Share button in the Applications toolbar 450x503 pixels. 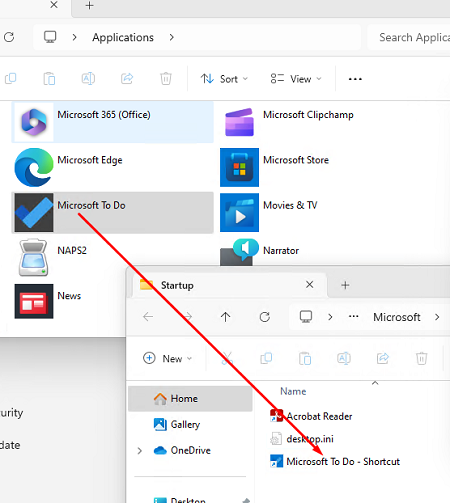point(127,79)
